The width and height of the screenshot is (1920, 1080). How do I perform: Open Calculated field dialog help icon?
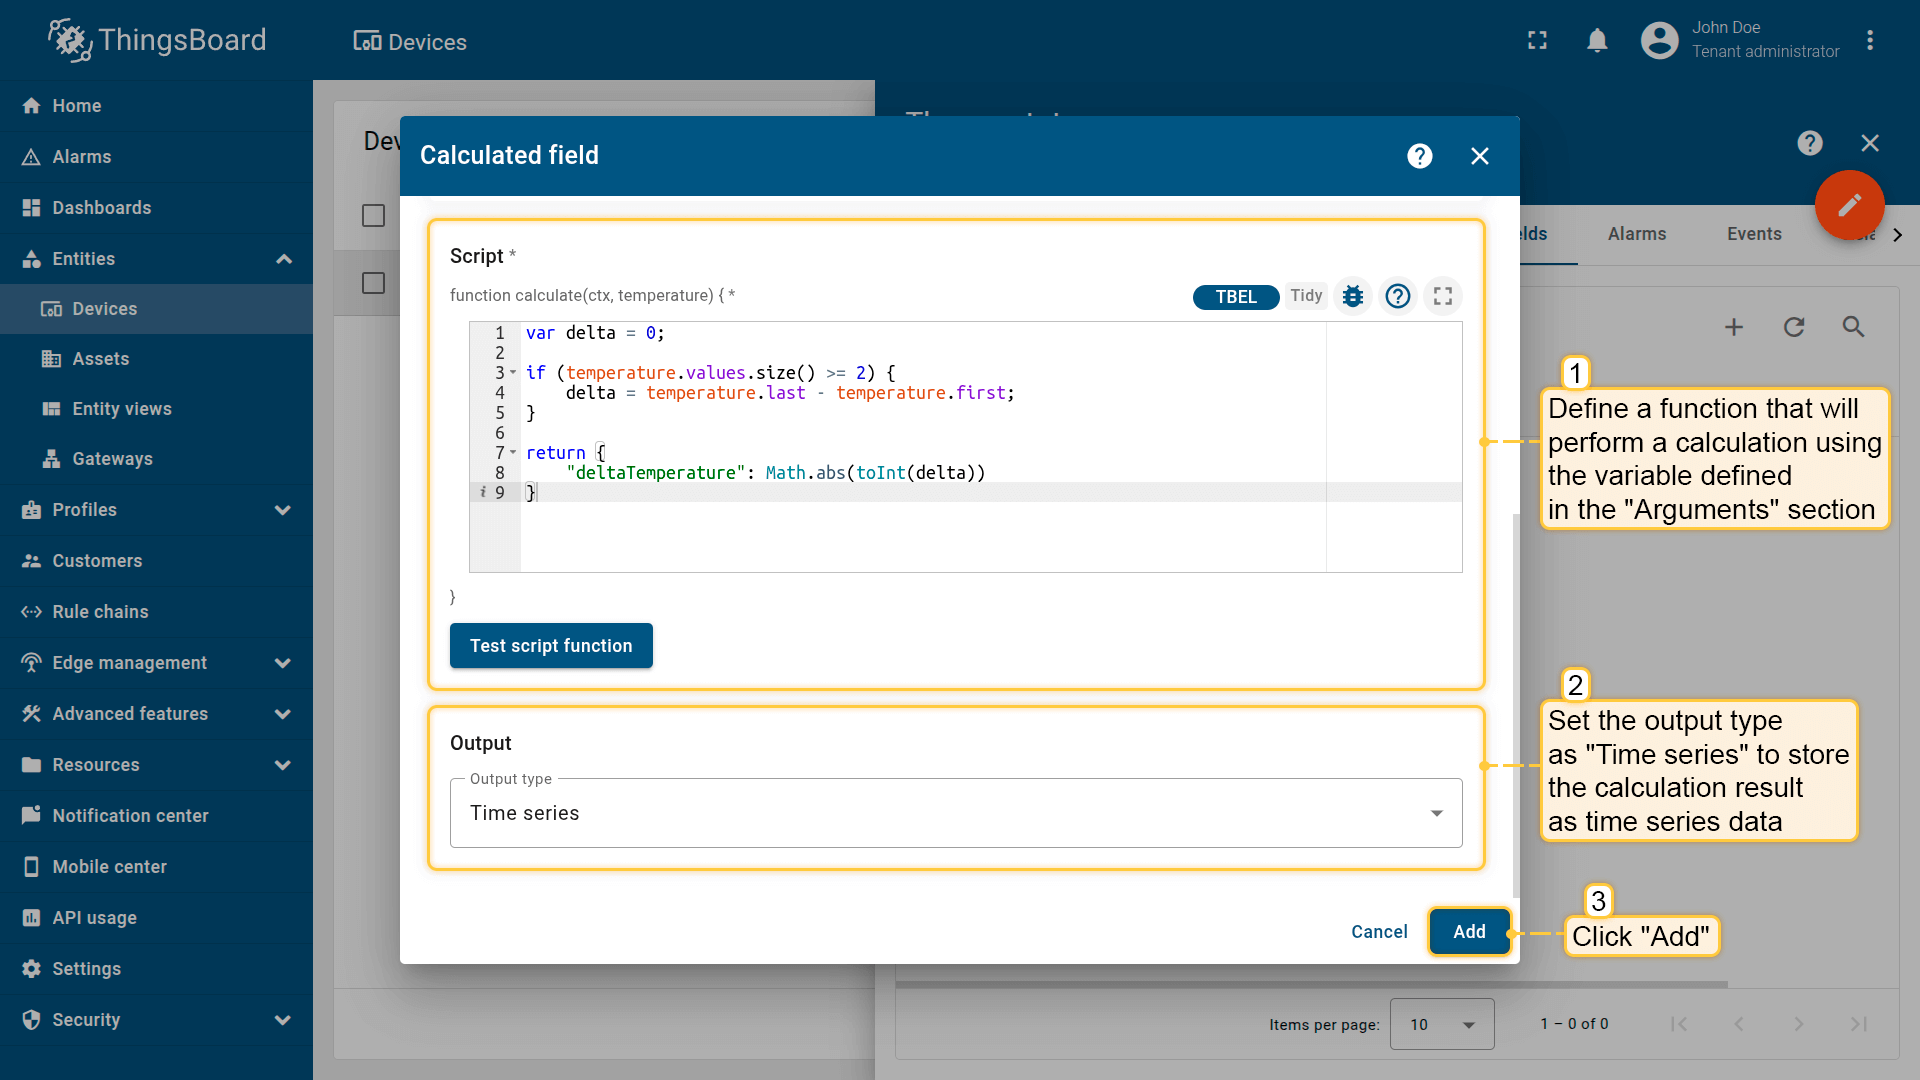pyautogui.click(x=1419, y=156)
